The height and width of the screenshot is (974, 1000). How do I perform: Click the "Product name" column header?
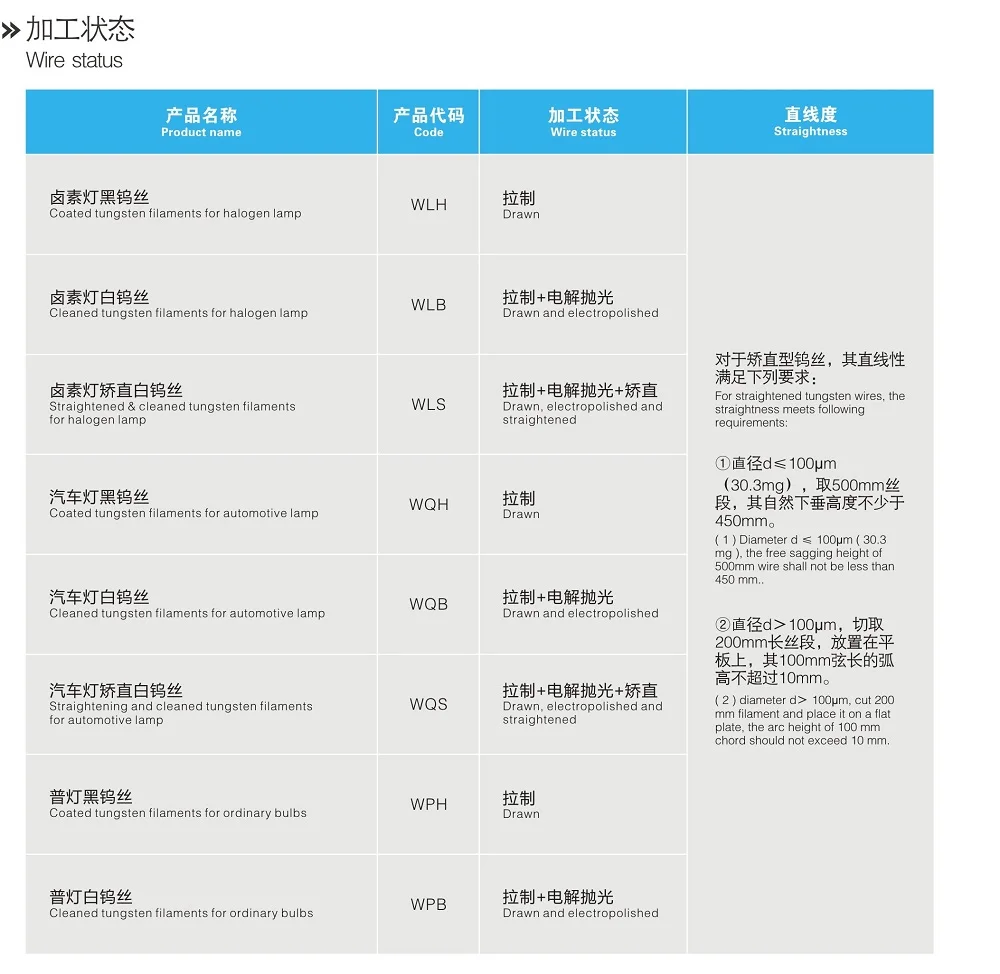pos(201,122)
